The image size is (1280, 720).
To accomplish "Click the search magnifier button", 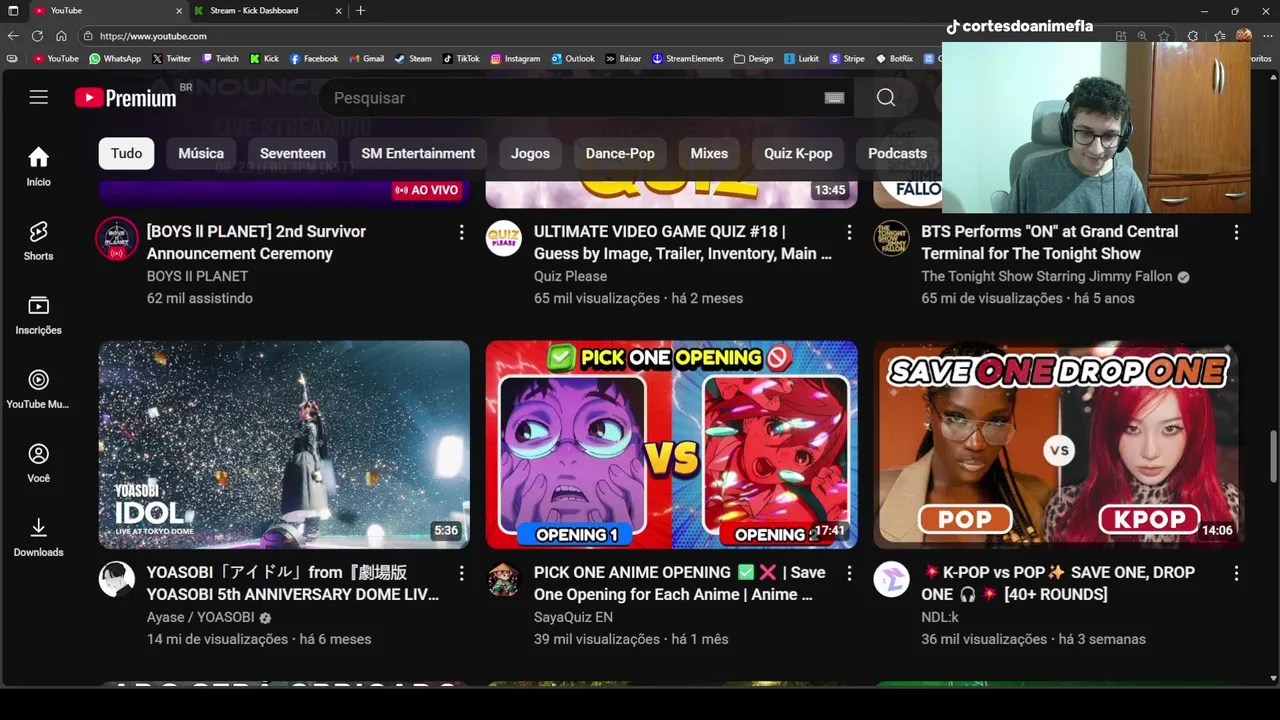I will tap(886, 97).
